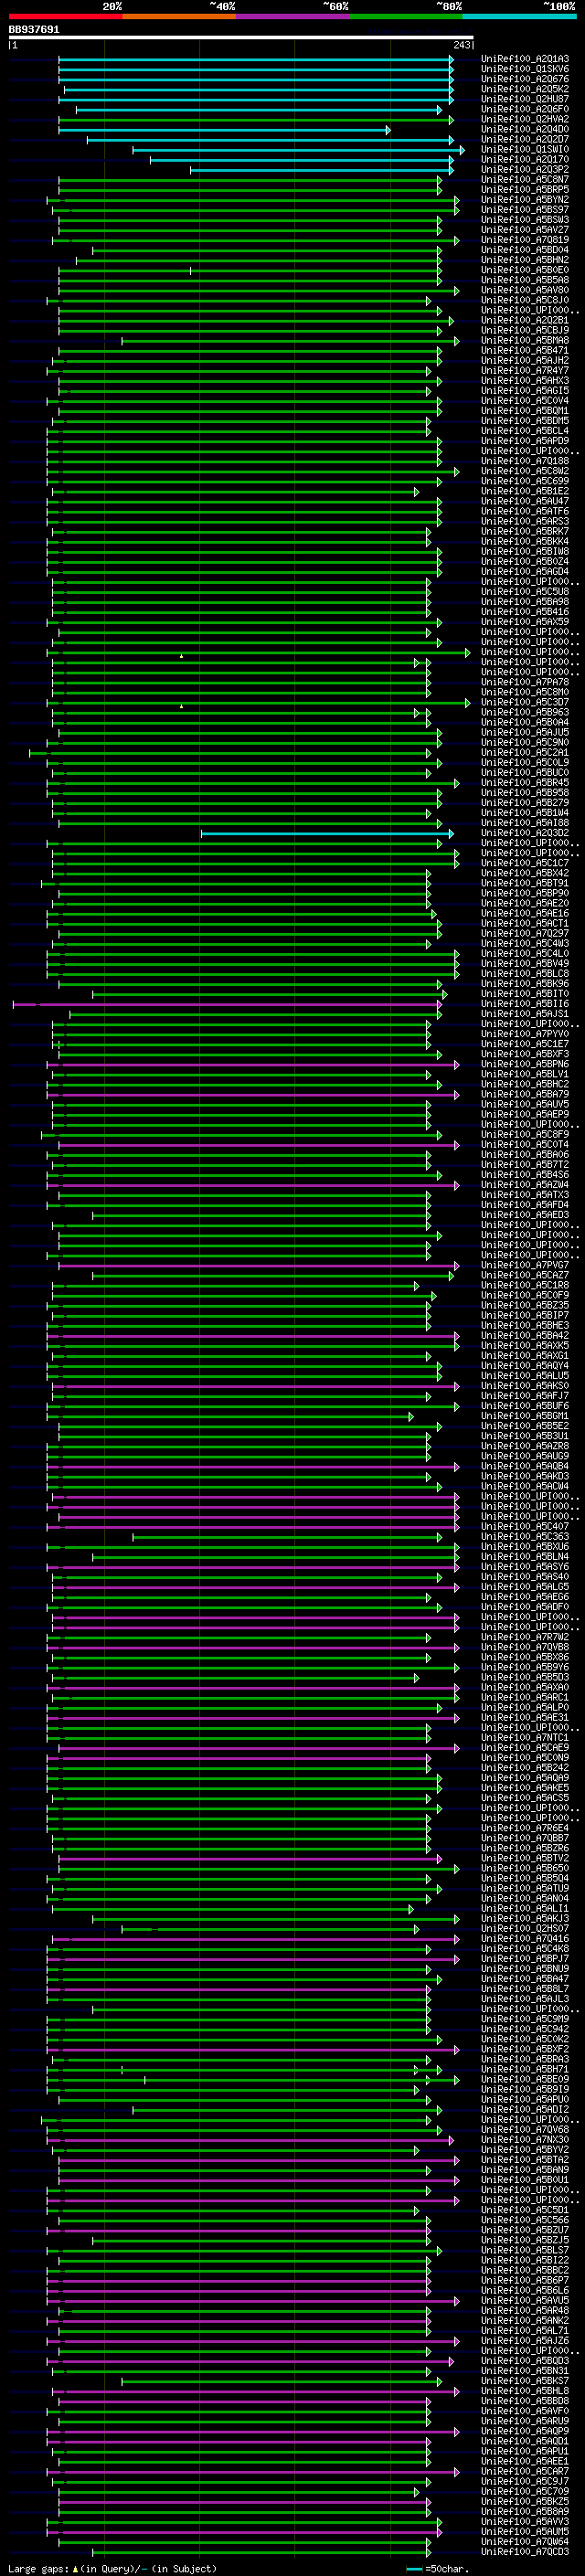Open hit UniRef100_Q2HU87
Viewport: 585px width, 2576px height.
[x=525, y=99]
